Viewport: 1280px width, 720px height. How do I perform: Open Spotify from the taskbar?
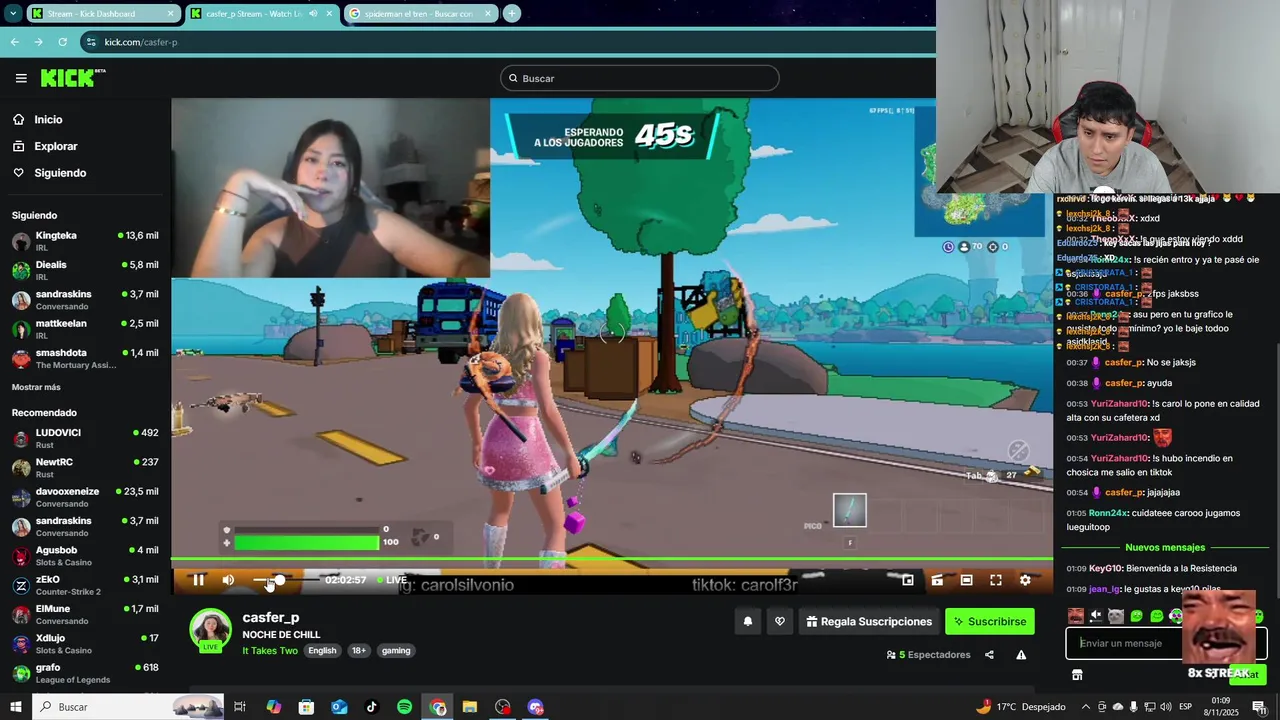404,707
